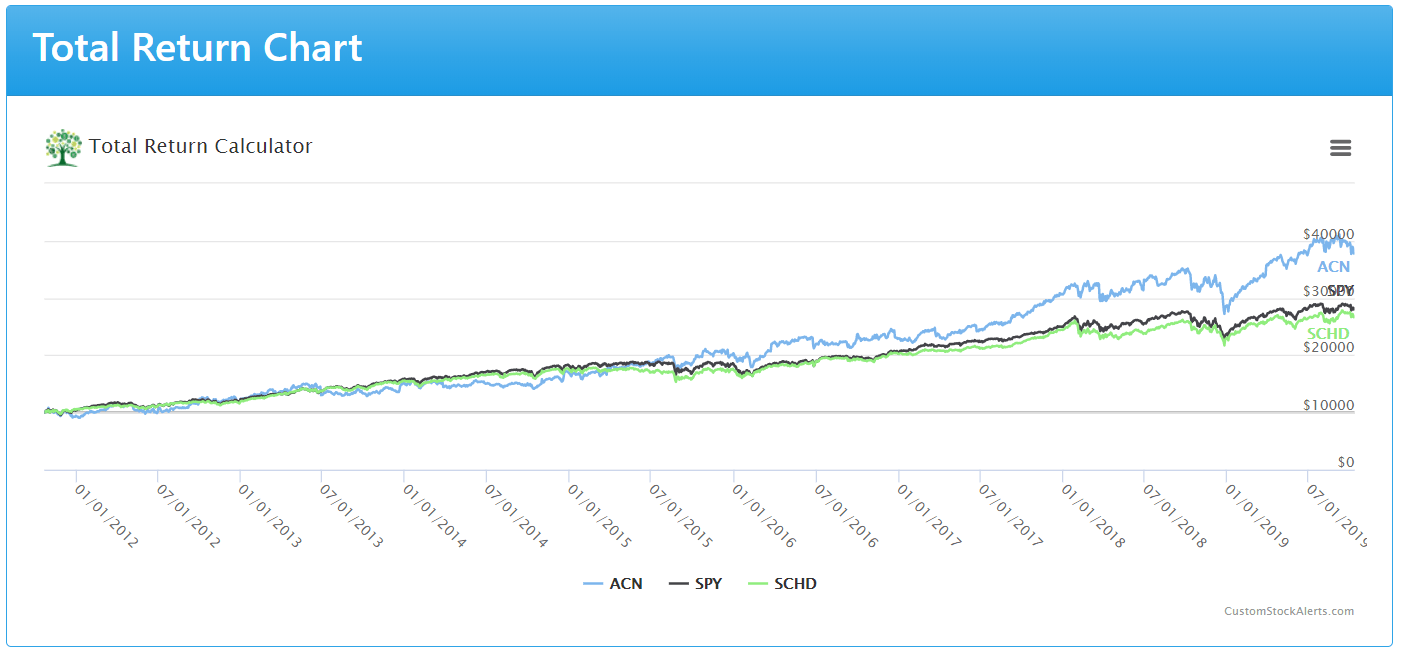Click the 01/01/2015 x-axis date label
The image size is (1401, 654).
coord(601,517)
